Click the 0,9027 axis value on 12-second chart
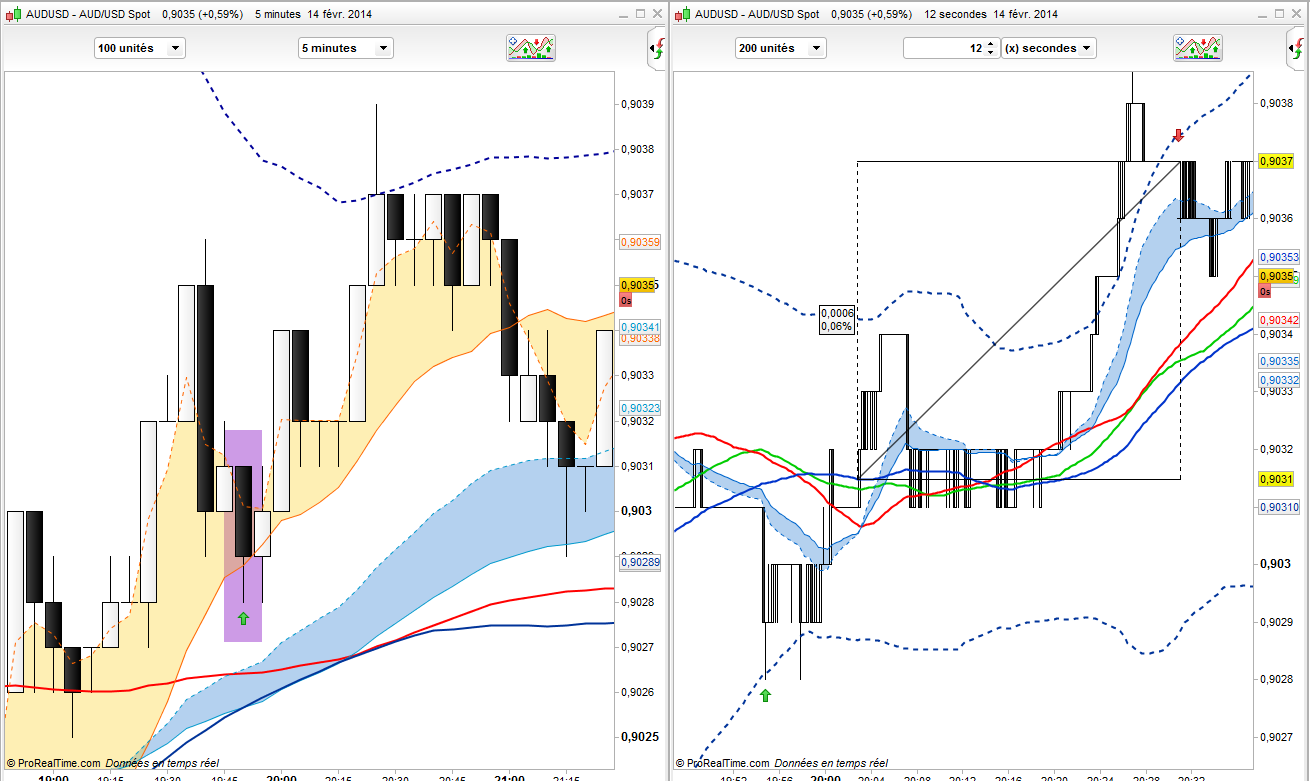This screenshot has width=1310, height=781. 1276,737
